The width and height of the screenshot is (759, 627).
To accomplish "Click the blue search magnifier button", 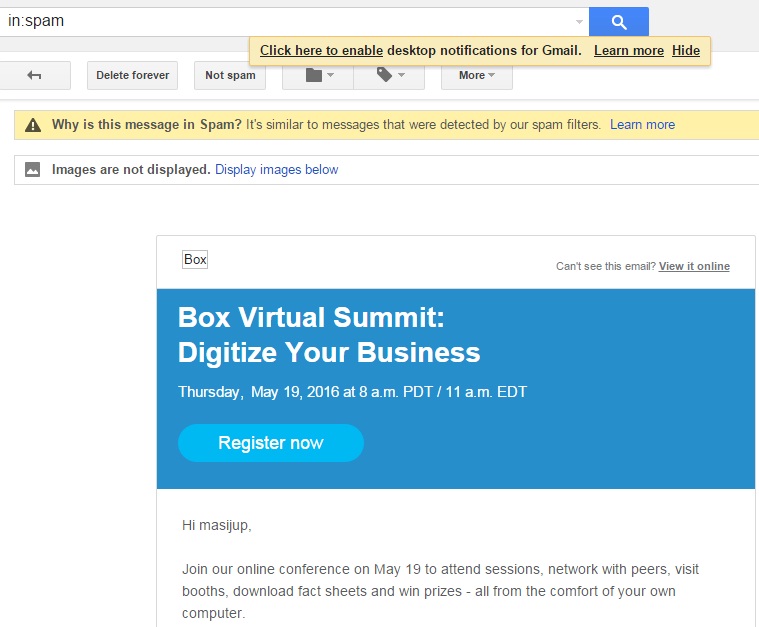I will (619, 22).
